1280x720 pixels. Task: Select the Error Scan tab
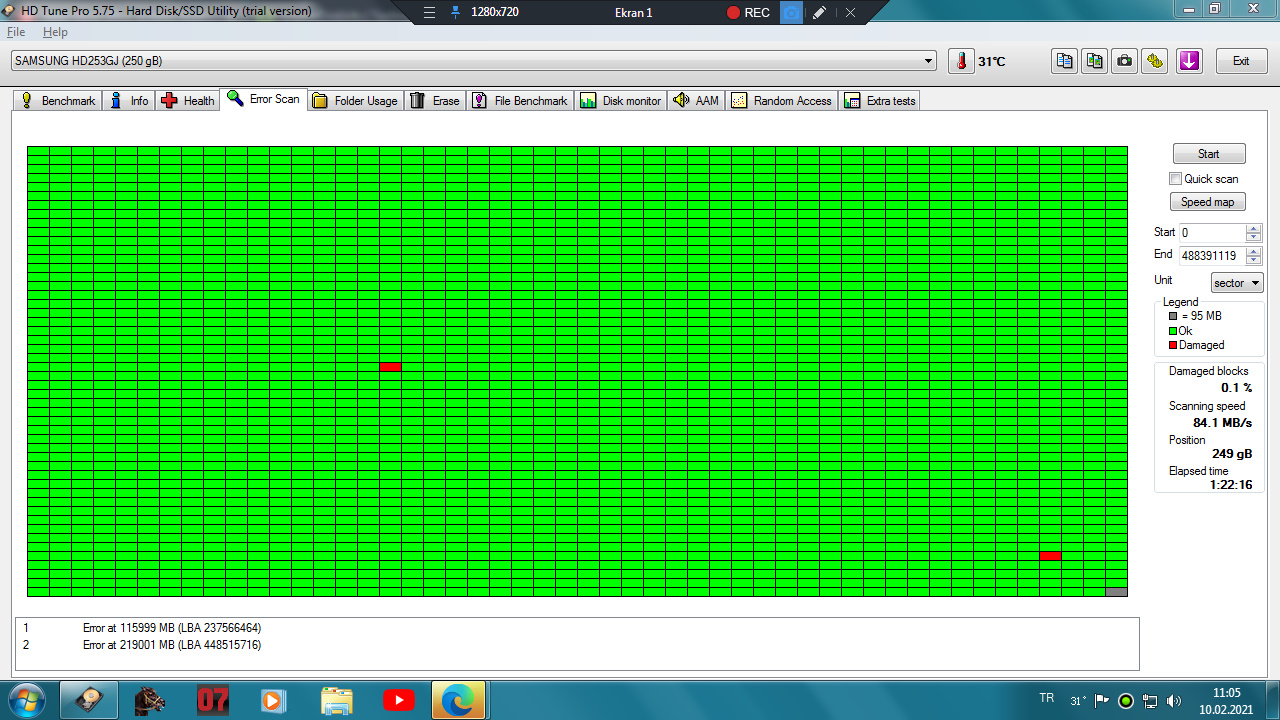point(264,99)
